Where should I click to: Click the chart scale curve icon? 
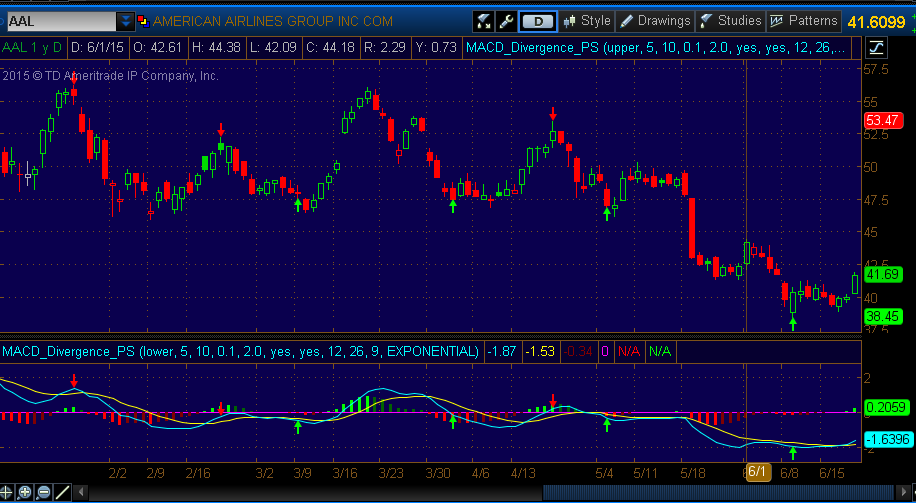pyautogui.click(x=876, y=47)
